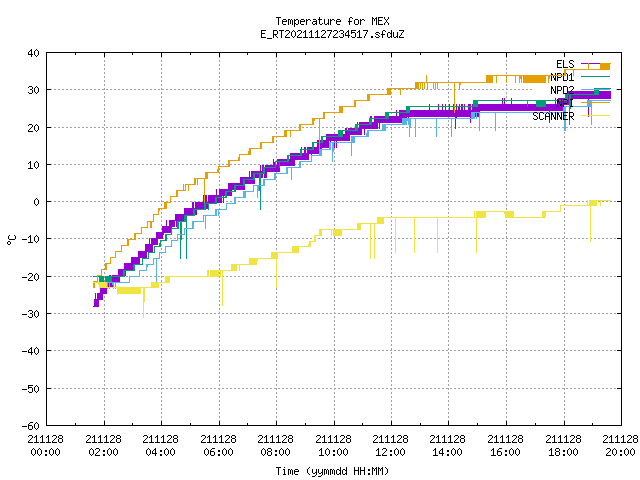Click the x-axis tick label '211128 12:00'

[x=391, y=445]
